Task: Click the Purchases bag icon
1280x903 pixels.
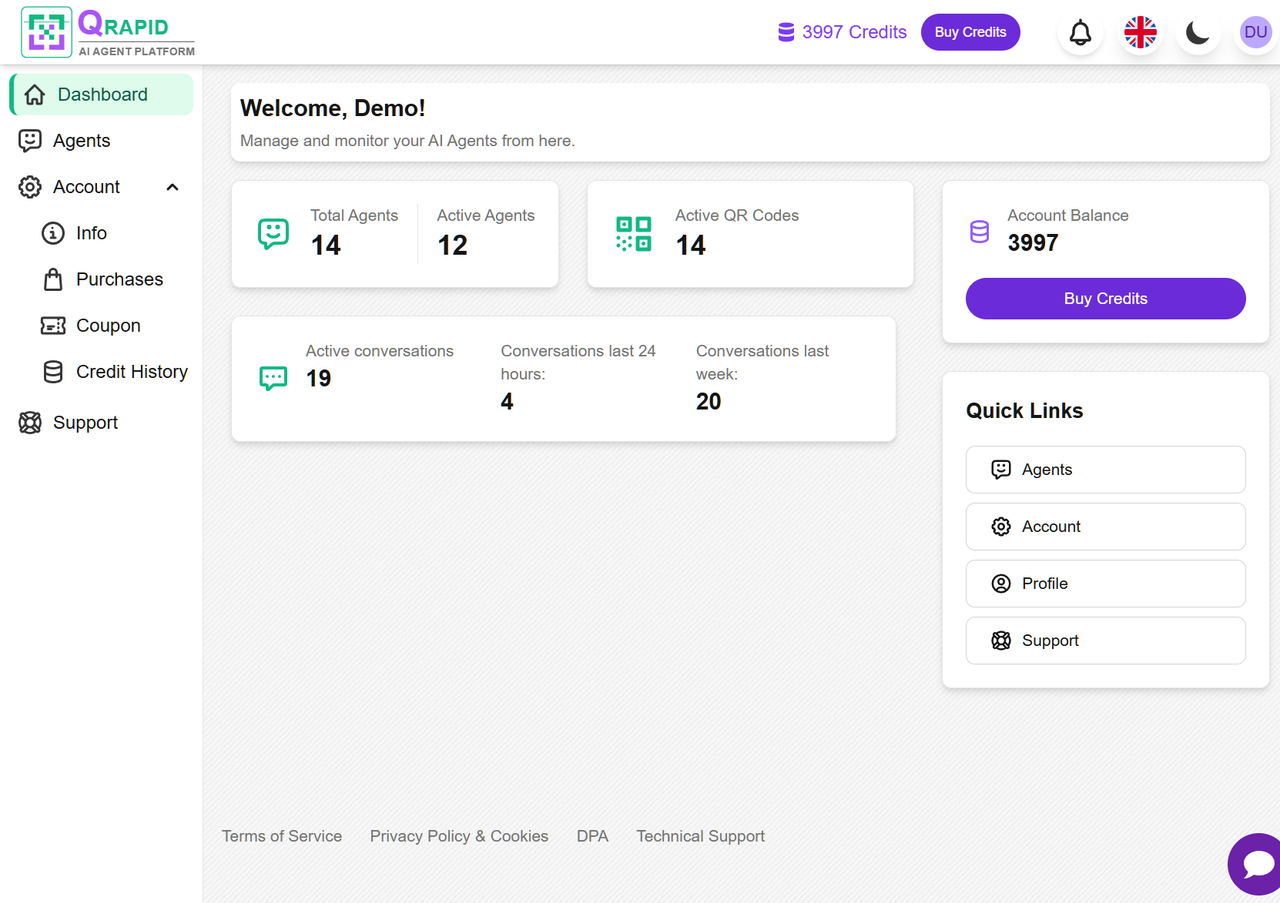Action: pyautogui.click(x=52, y=279)
